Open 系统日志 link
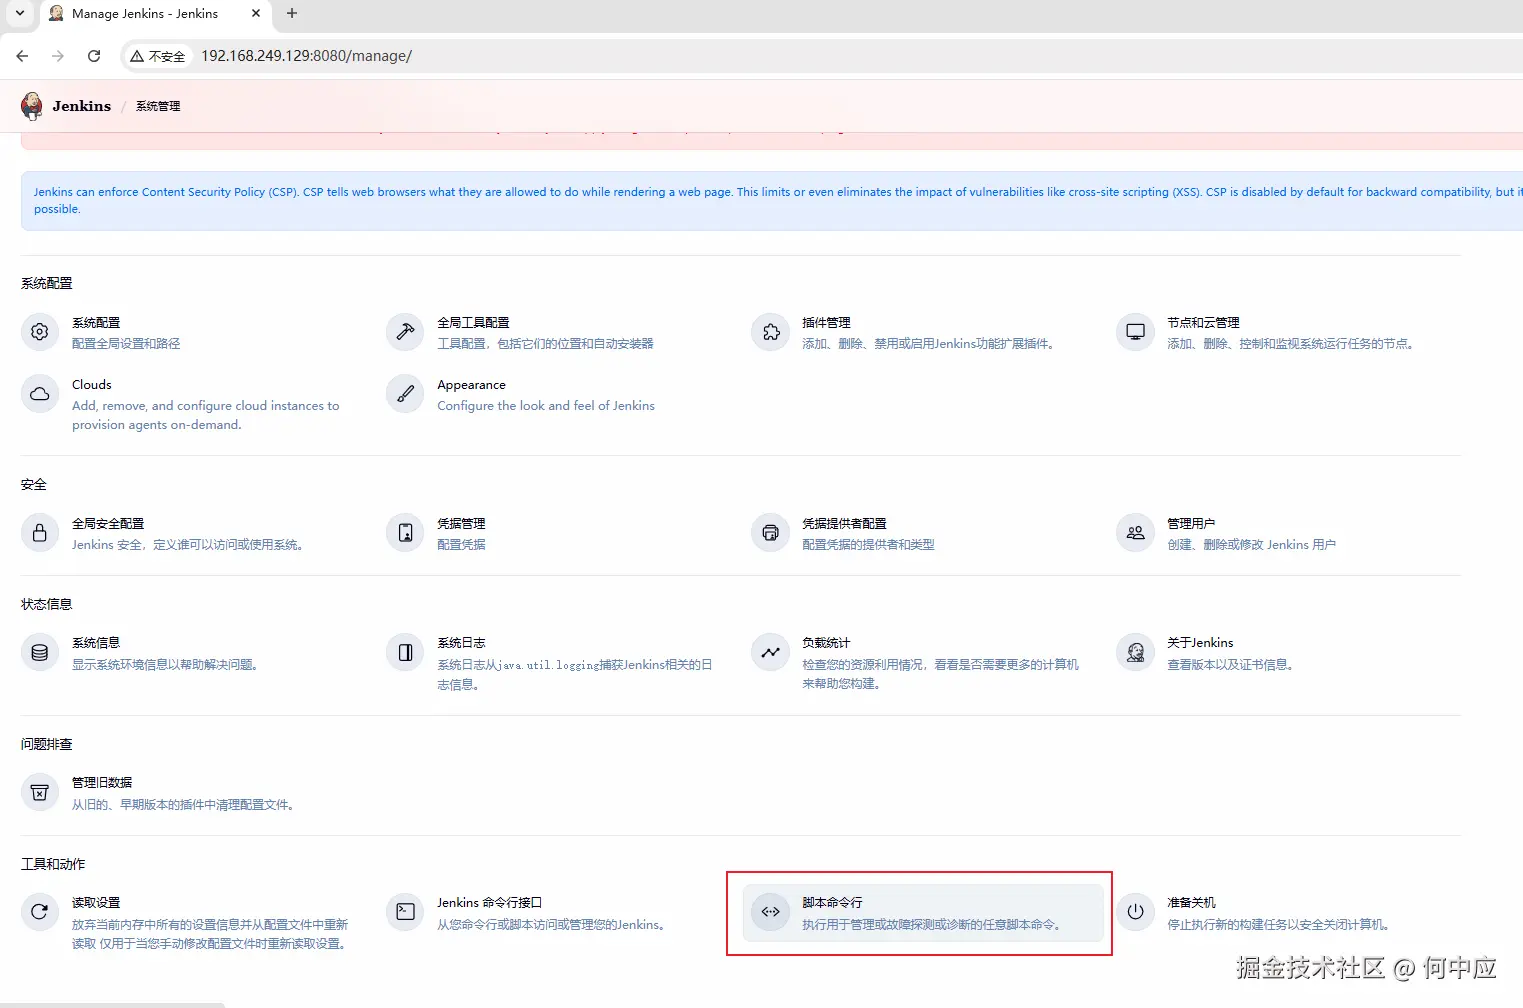1523x1008 pixels. coord(461,643)
